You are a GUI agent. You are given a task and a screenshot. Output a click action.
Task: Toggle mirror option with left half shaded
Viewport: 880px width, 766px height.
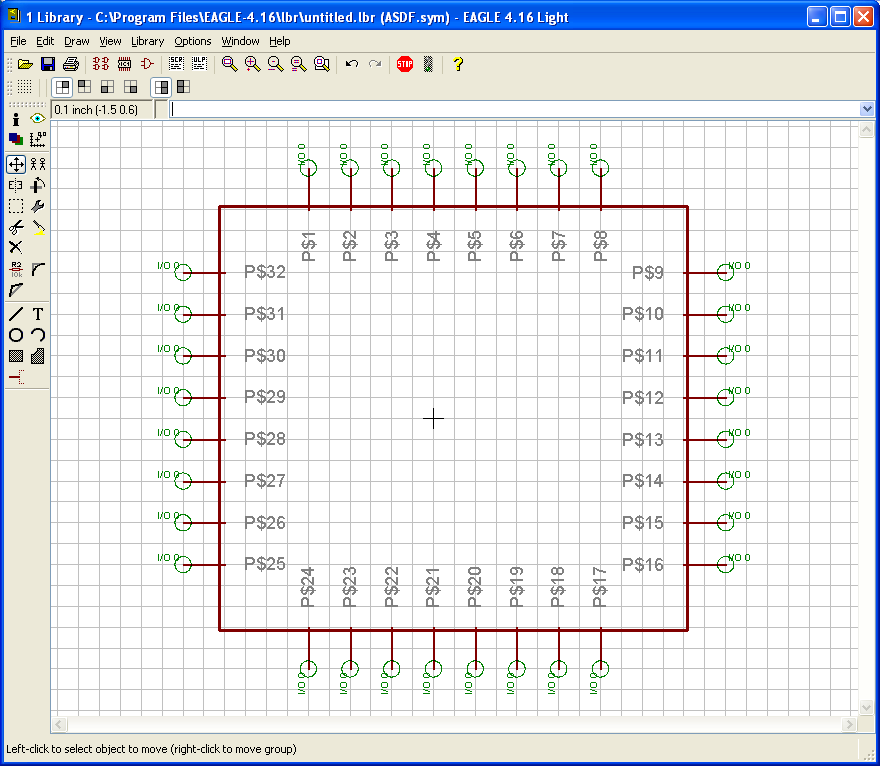[x=184, y=86]
